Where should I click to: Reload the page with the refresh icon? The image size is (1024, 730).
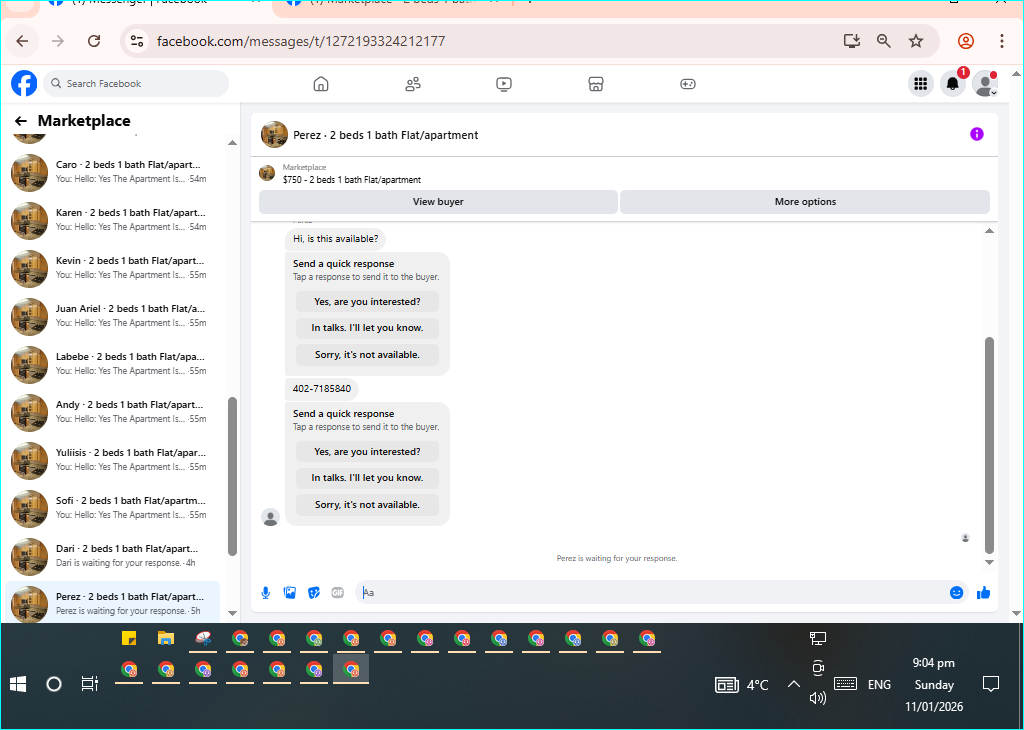[94, 41]
